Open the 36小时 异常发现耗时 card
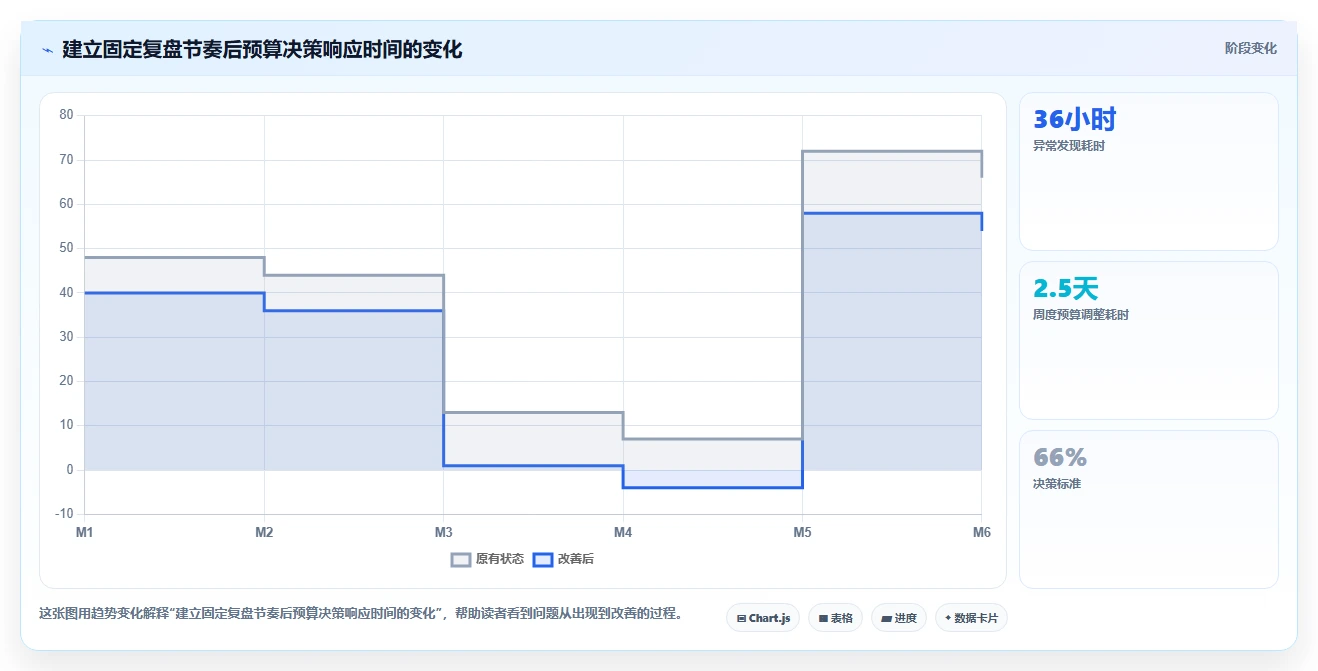Viewport: 1318px width, 671px height. (x=1148, y=171)
